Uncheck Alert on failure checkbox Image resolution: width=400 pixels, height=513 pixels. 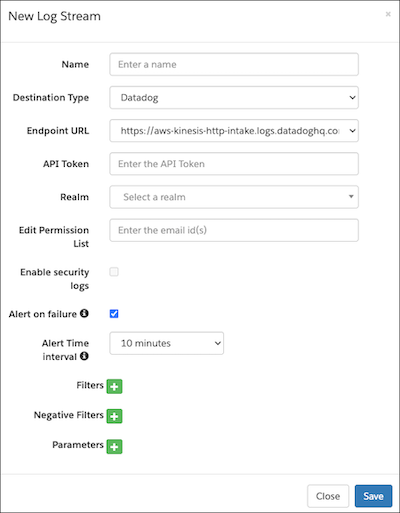114,314
